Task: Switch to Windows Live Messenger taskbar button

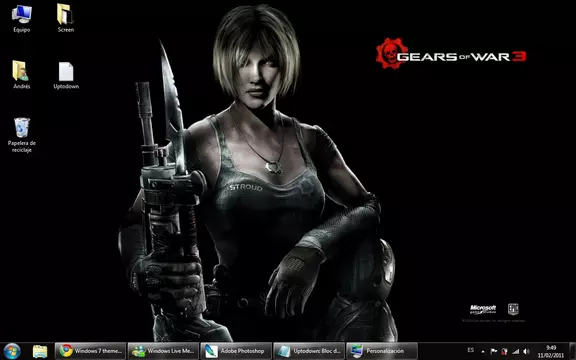Action: click(163, 351)
